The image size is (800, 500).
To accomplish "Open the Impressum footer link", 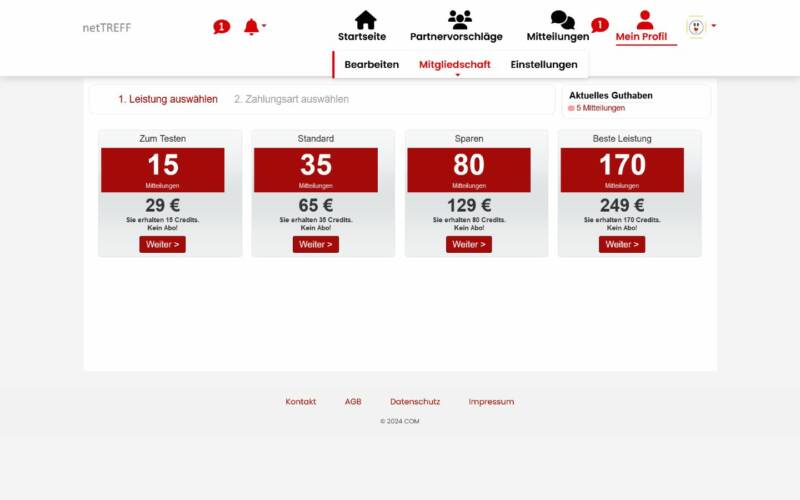I will pyautogui.click(x=491, y=402).
